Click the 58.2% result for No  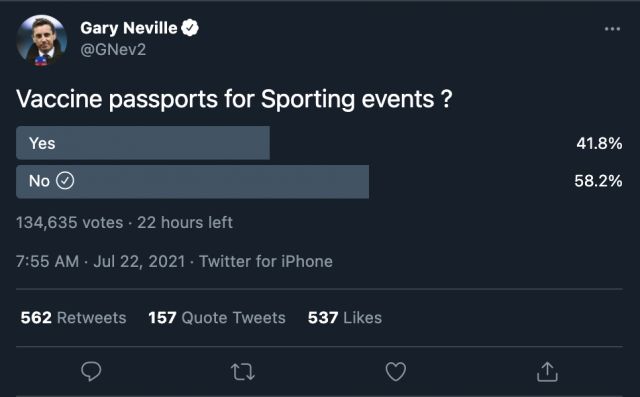pyautogui.click(x=598, y=181)
